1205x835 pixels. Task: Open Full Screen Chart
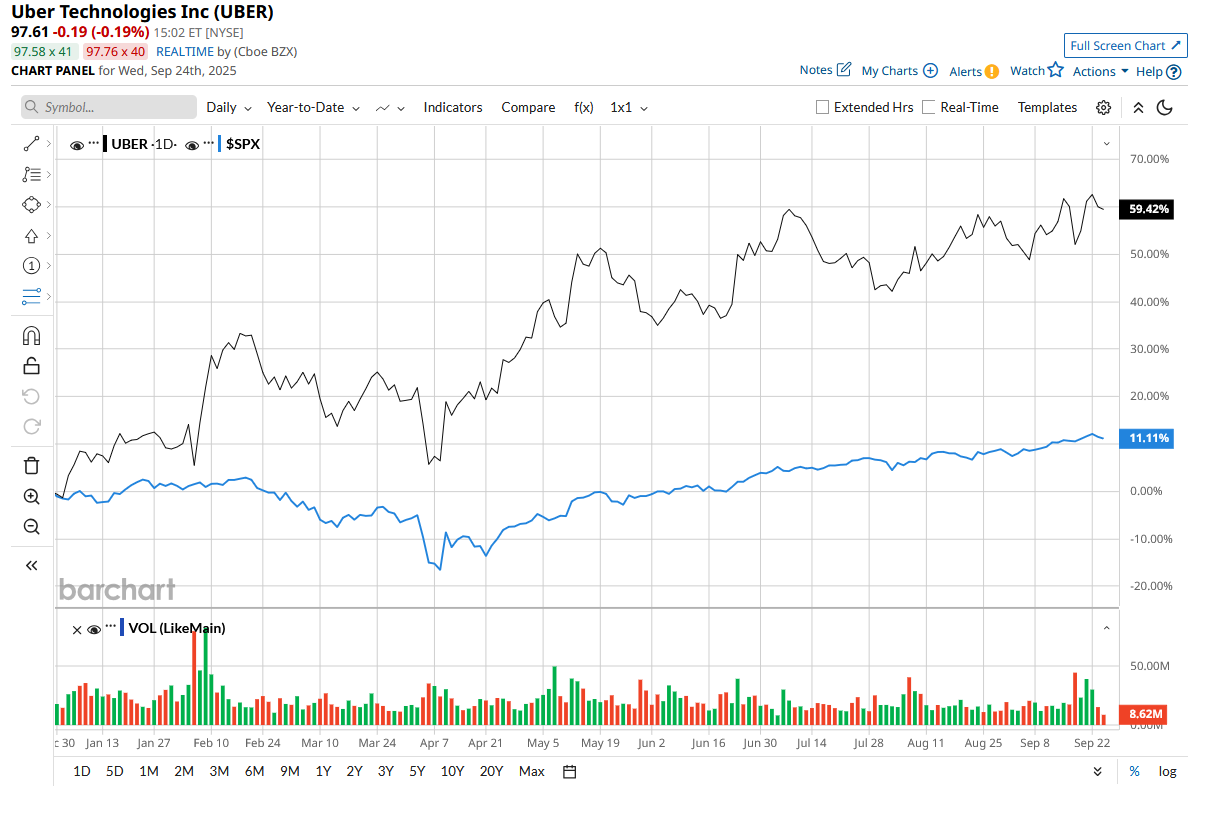pos(1126,45)
